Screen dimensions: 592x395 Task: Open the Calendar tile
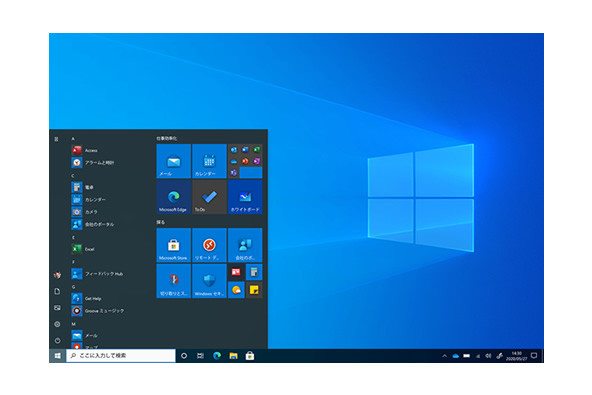click(x=209, y=161)
